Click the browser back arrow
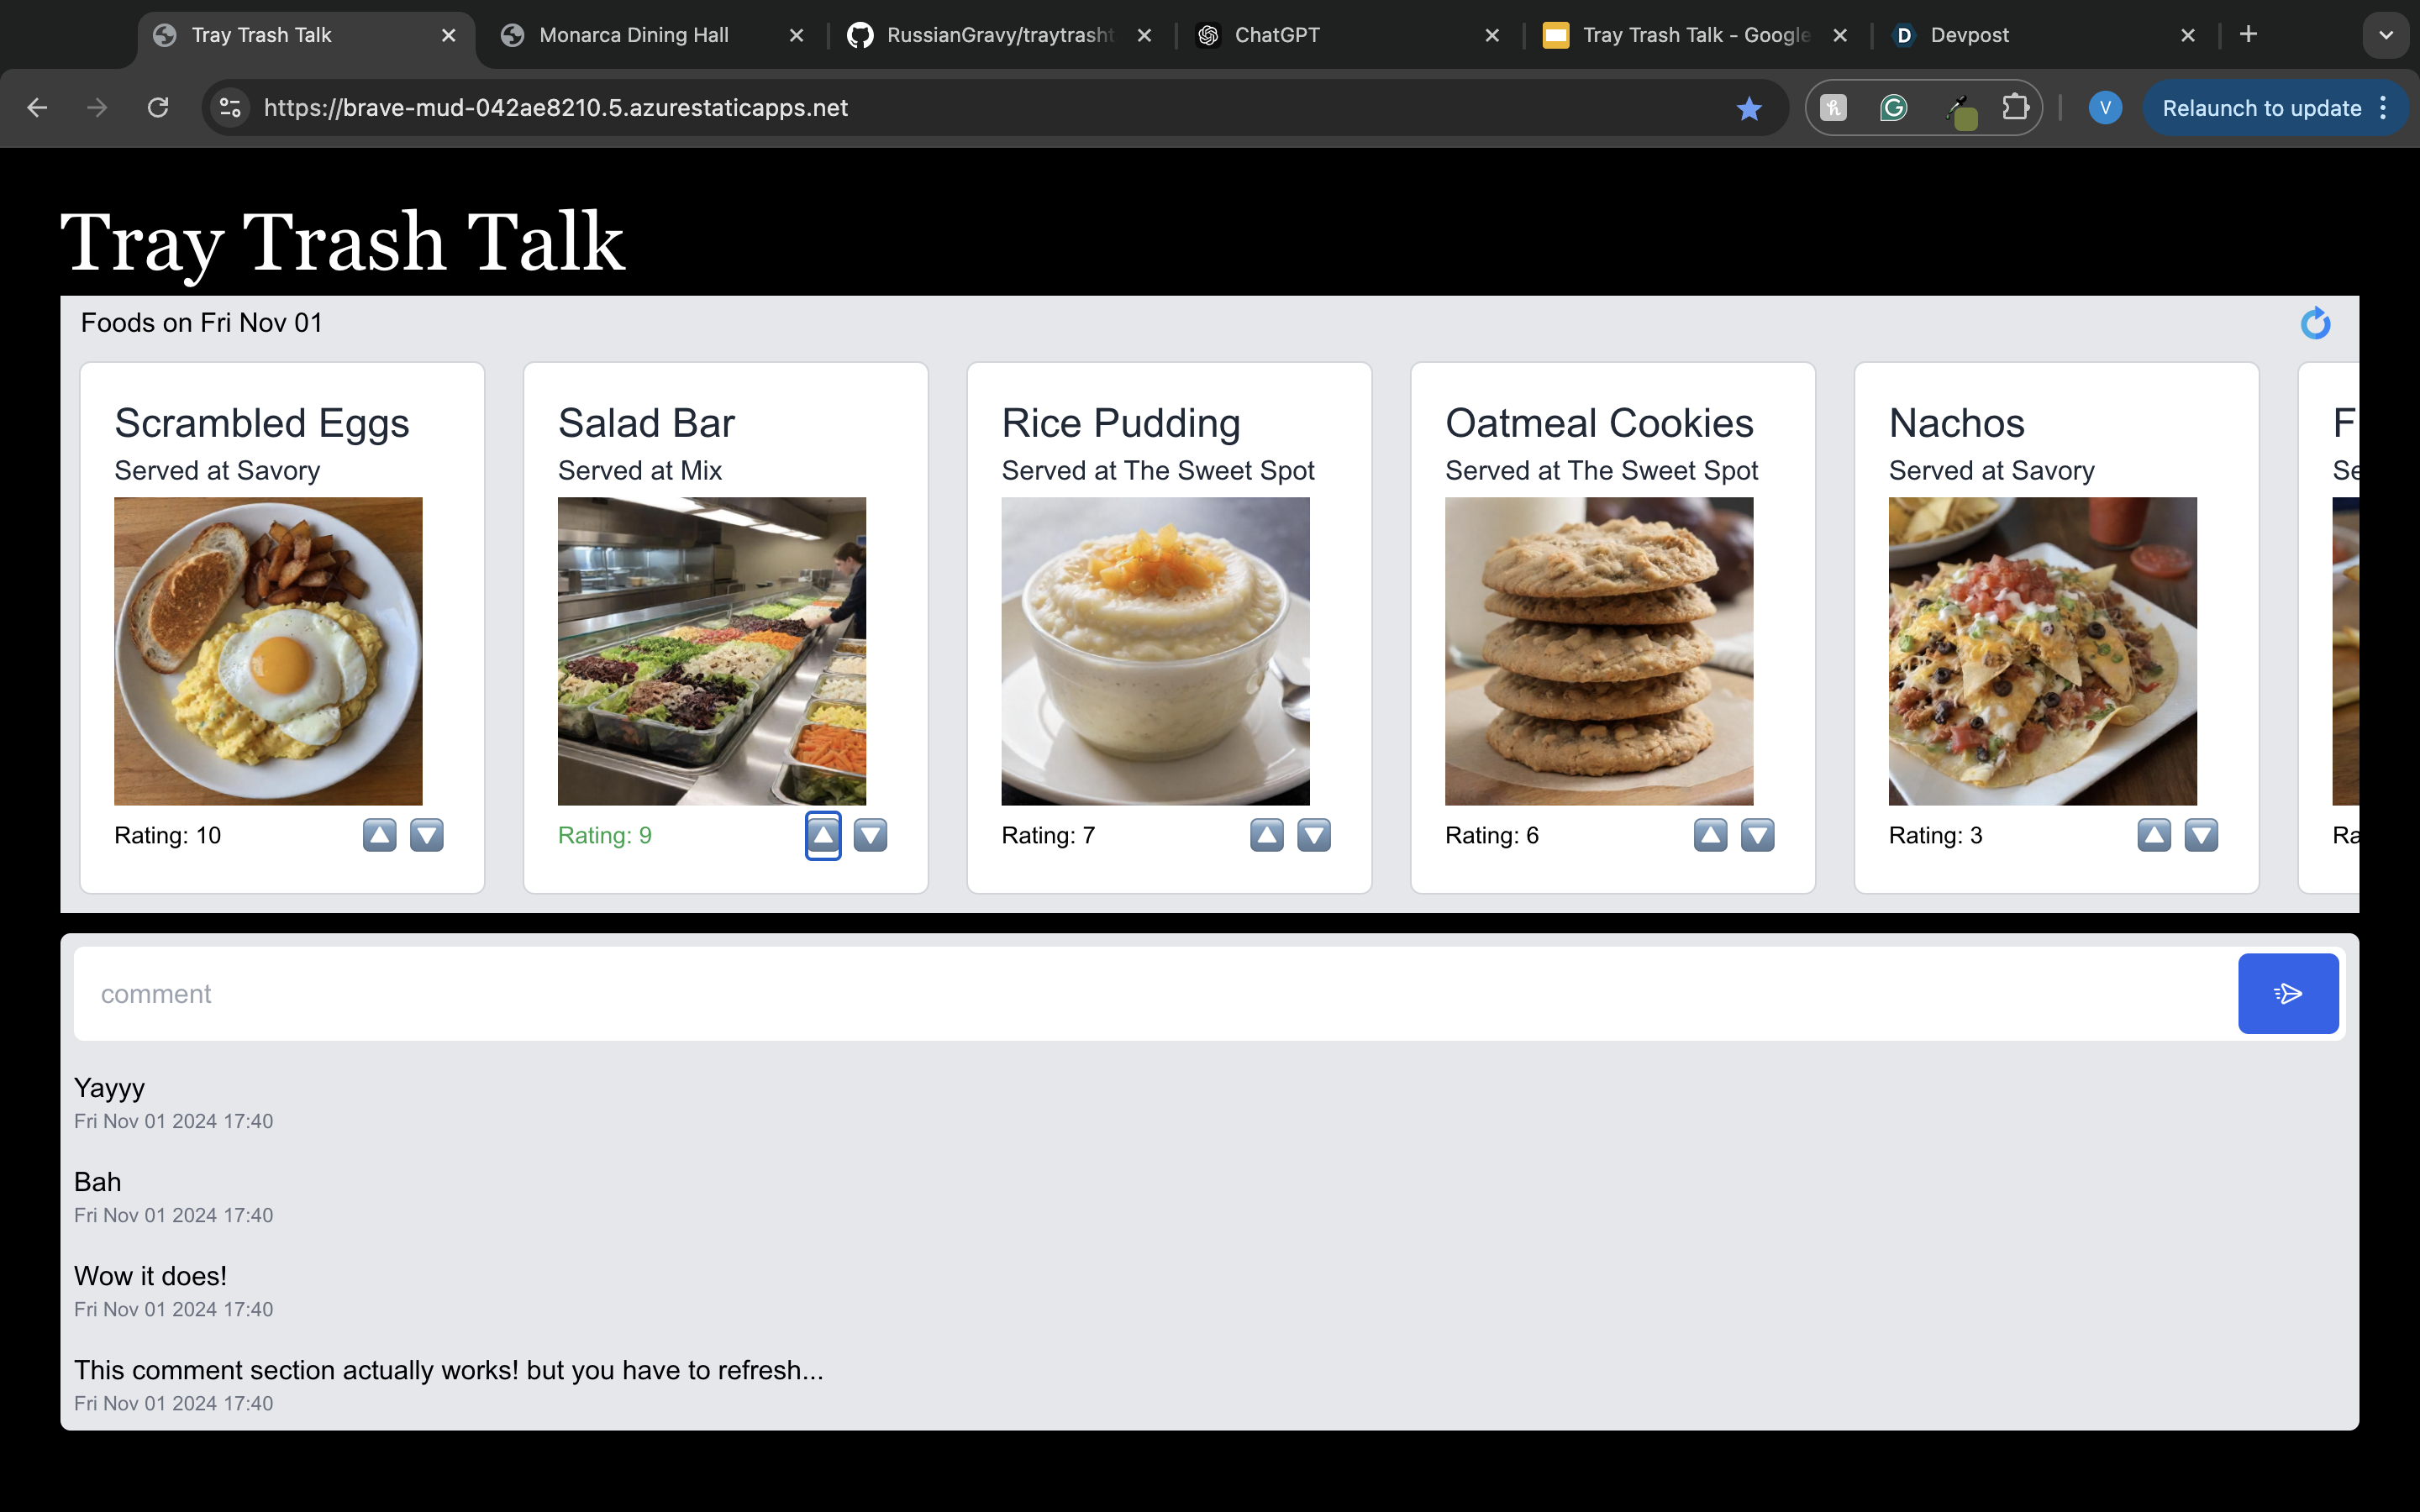Image resolution: width=2420 pixels, height=1512 pixels. point(37,107)
